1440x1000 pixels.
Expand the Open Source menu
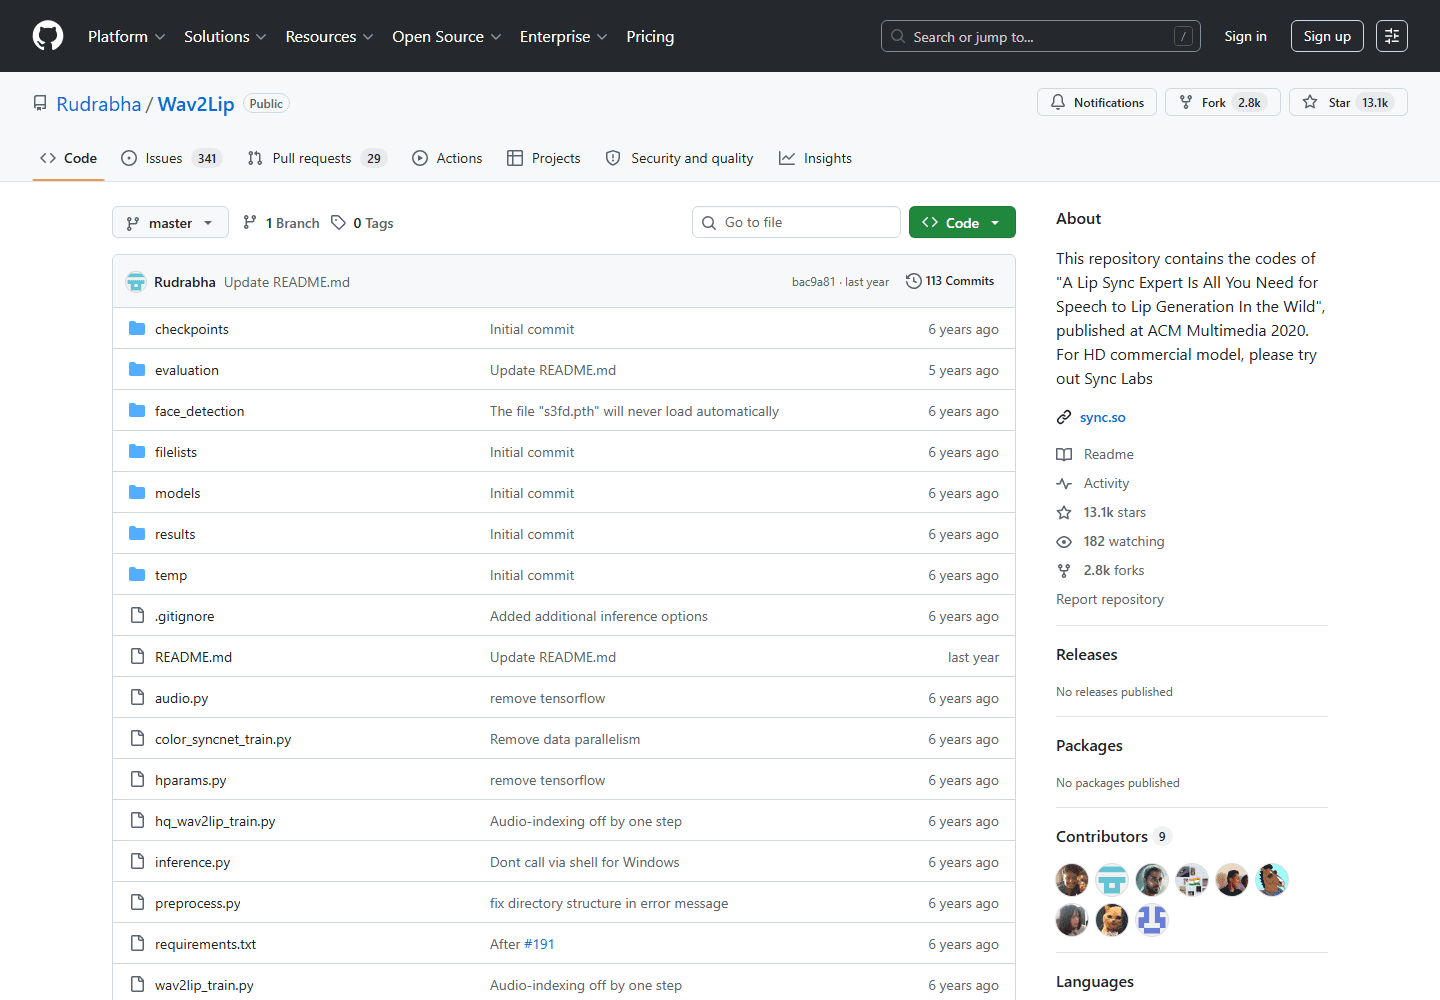(x=447, y=36)
